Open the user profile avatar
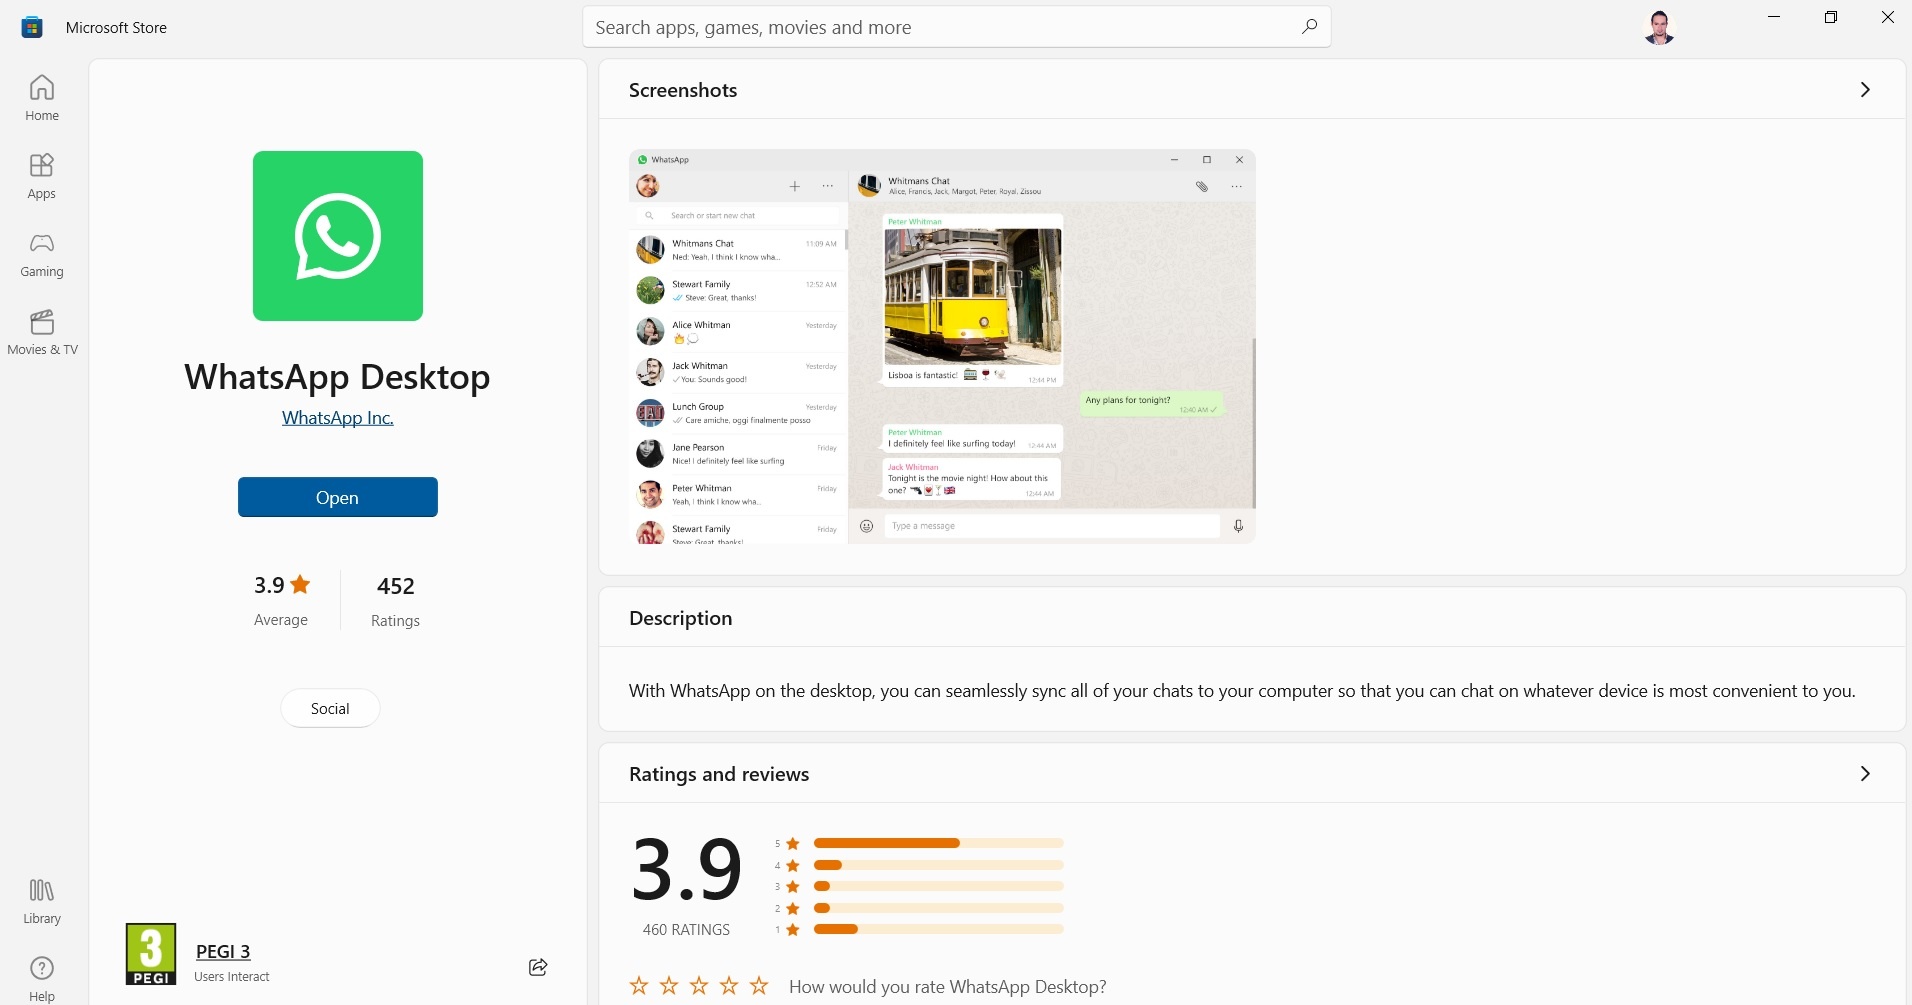The width and height of the screenshot is (1912, 1005). pos(1659,27)
